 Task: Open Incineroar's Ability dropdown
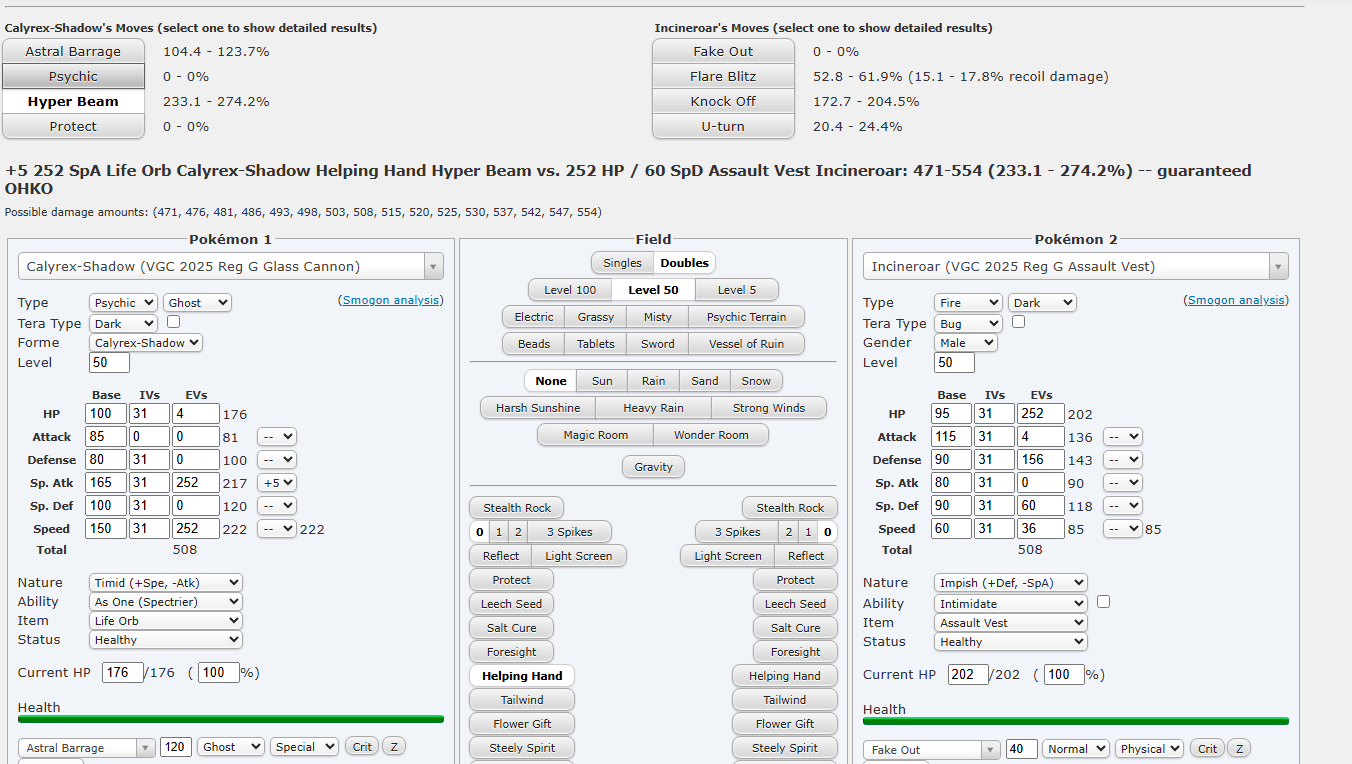(1011, 604)
